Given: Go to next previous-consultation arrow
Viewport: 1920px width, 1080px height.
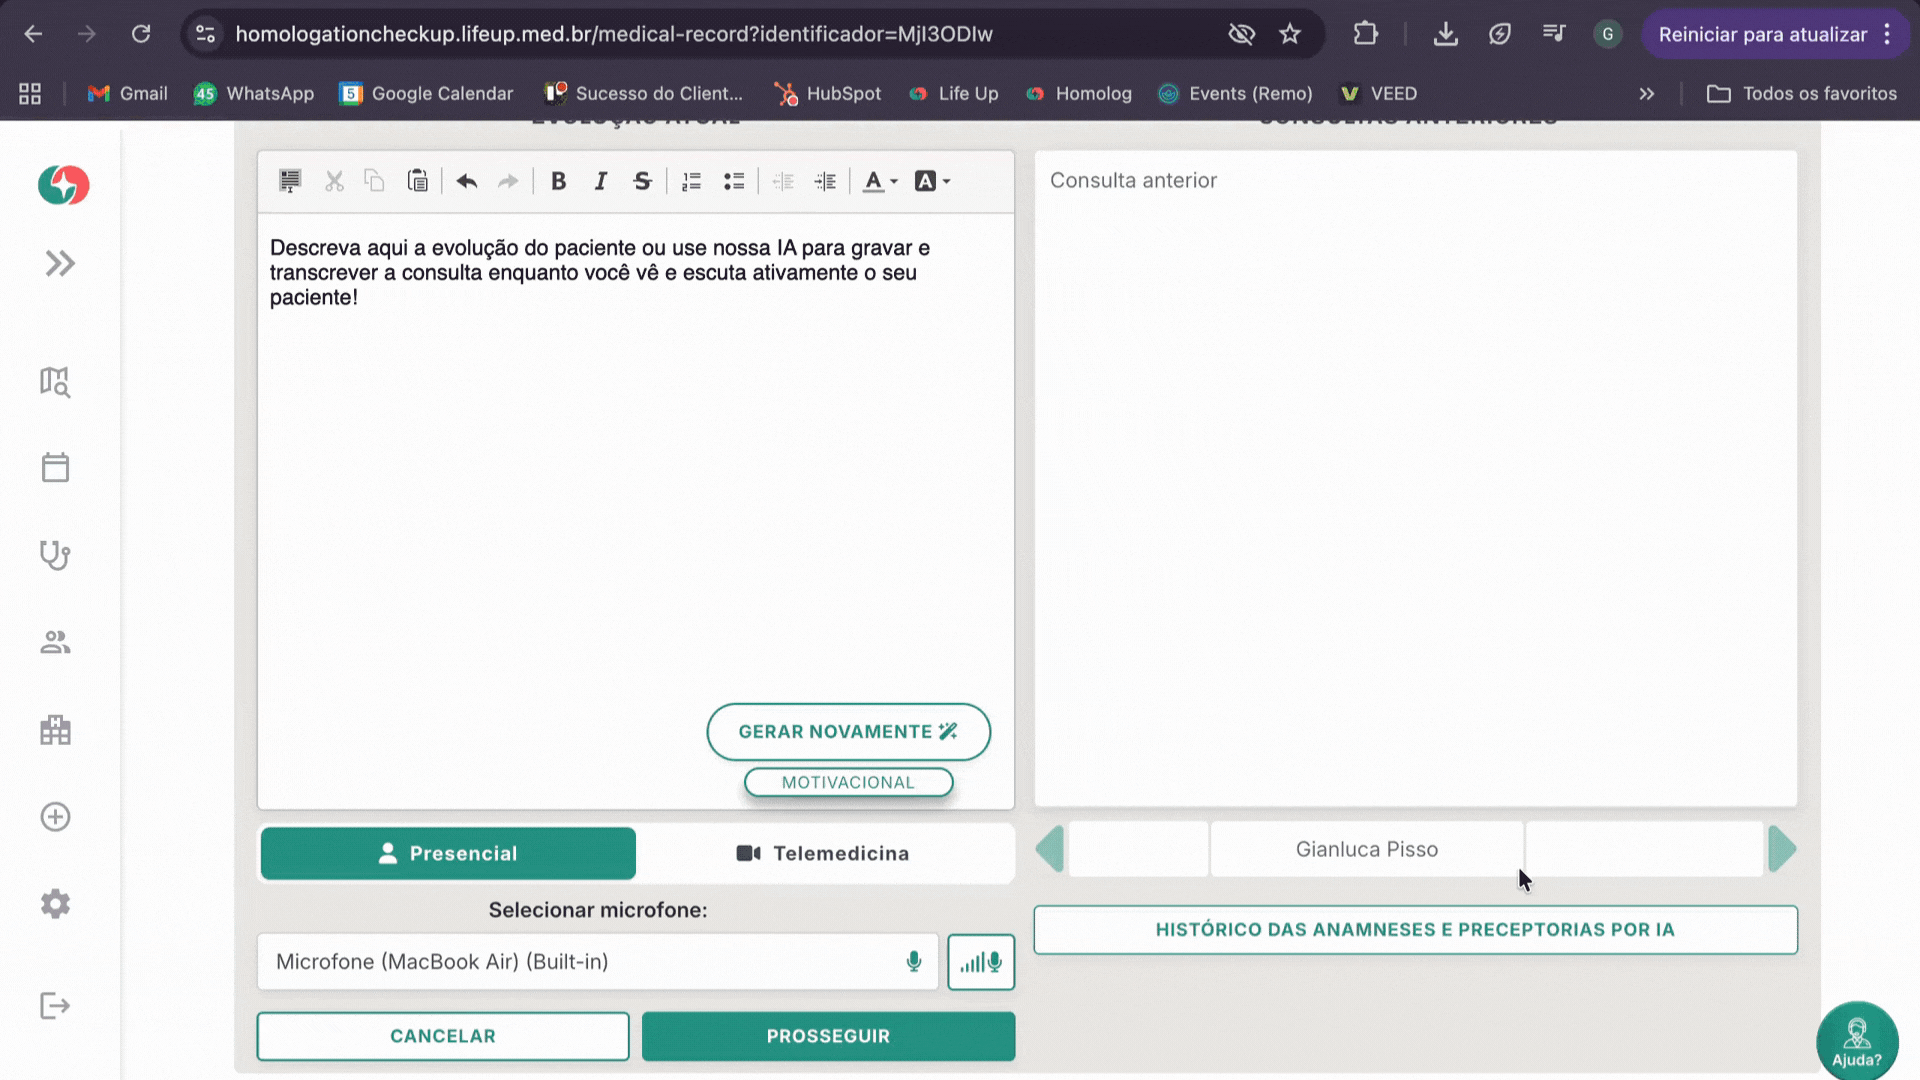Looking at the screenshot, I should pyautogui.click(x=1782, y=849).
